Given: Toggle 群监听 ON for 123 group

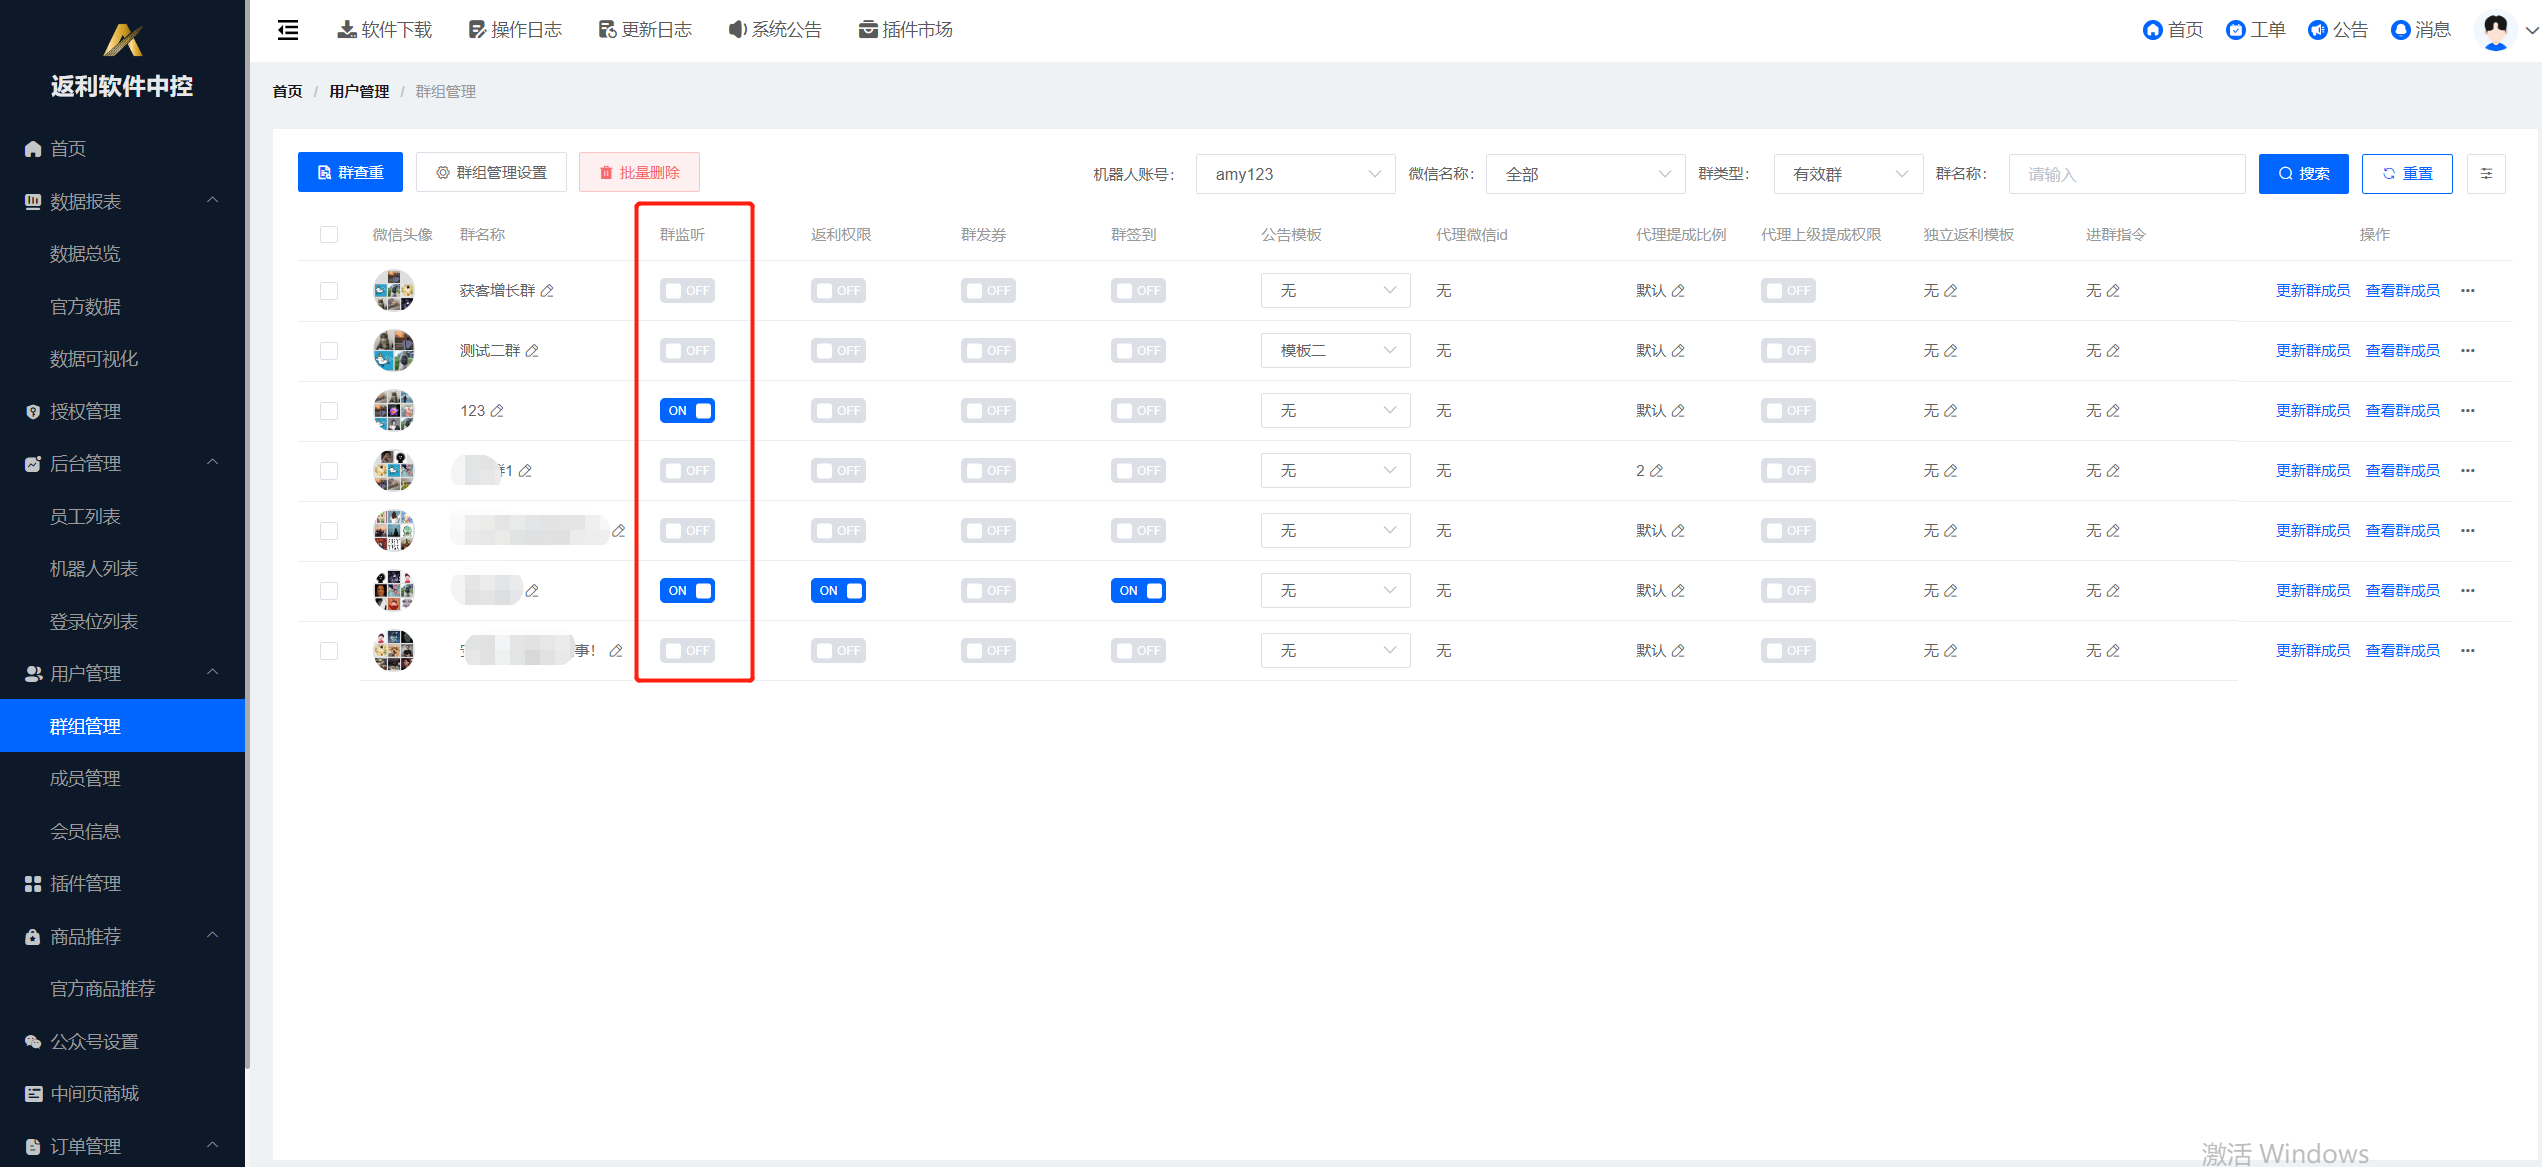Looking at the screenshot, I should (x=689, y=410).
